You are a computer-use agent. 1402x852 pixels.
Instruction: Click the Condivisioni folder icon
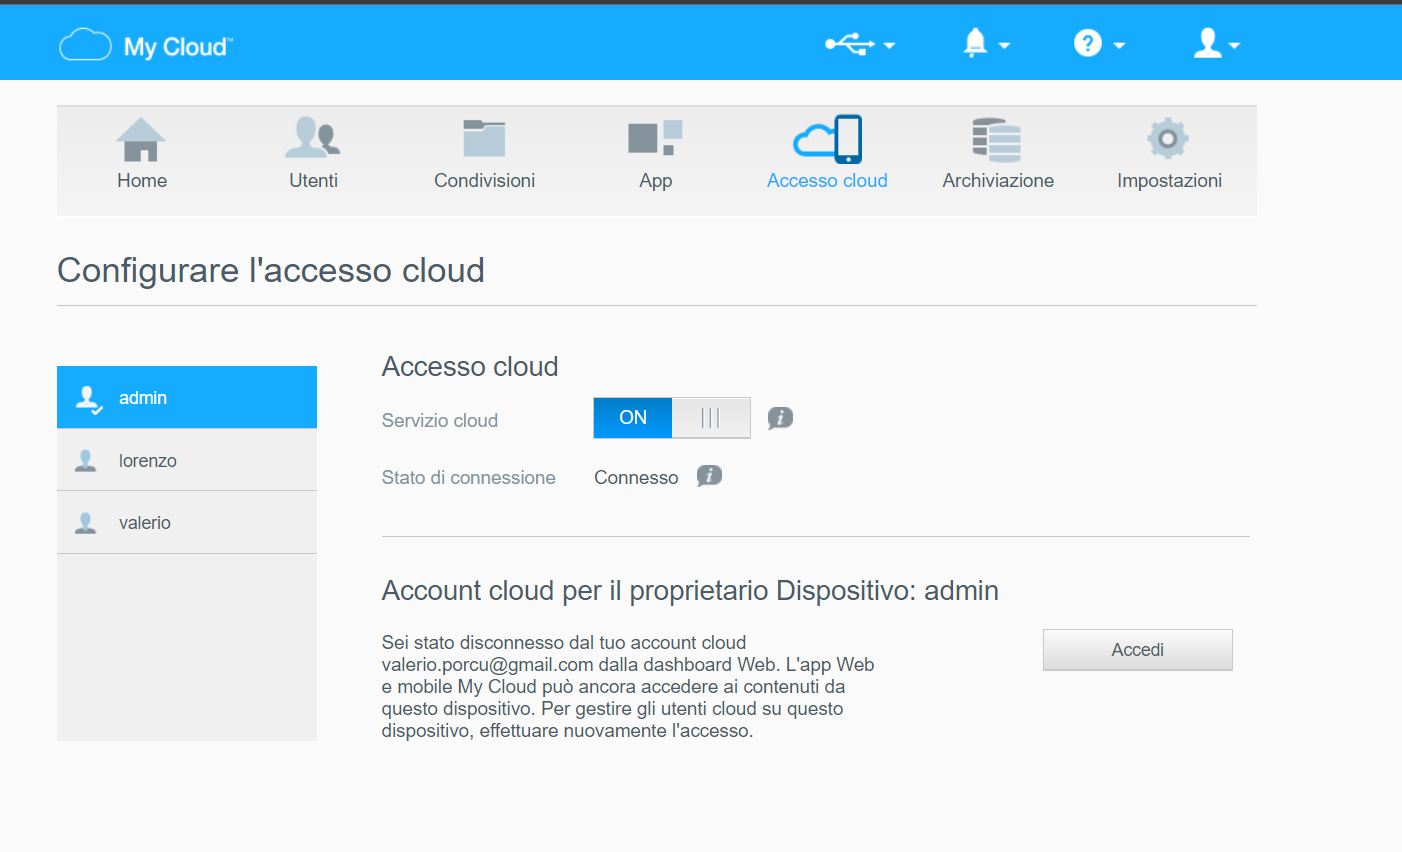484,138
